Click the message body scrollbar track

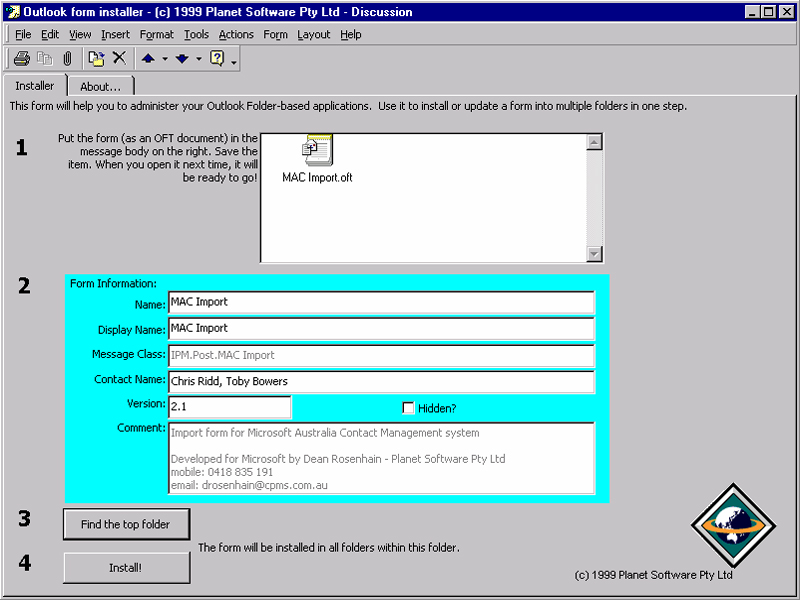click(594, 198)
